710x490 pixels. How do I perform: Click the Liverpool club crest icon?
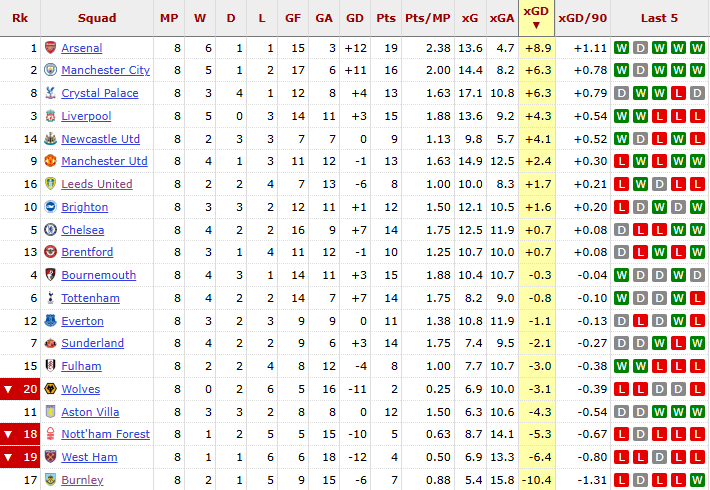point(50,116)
